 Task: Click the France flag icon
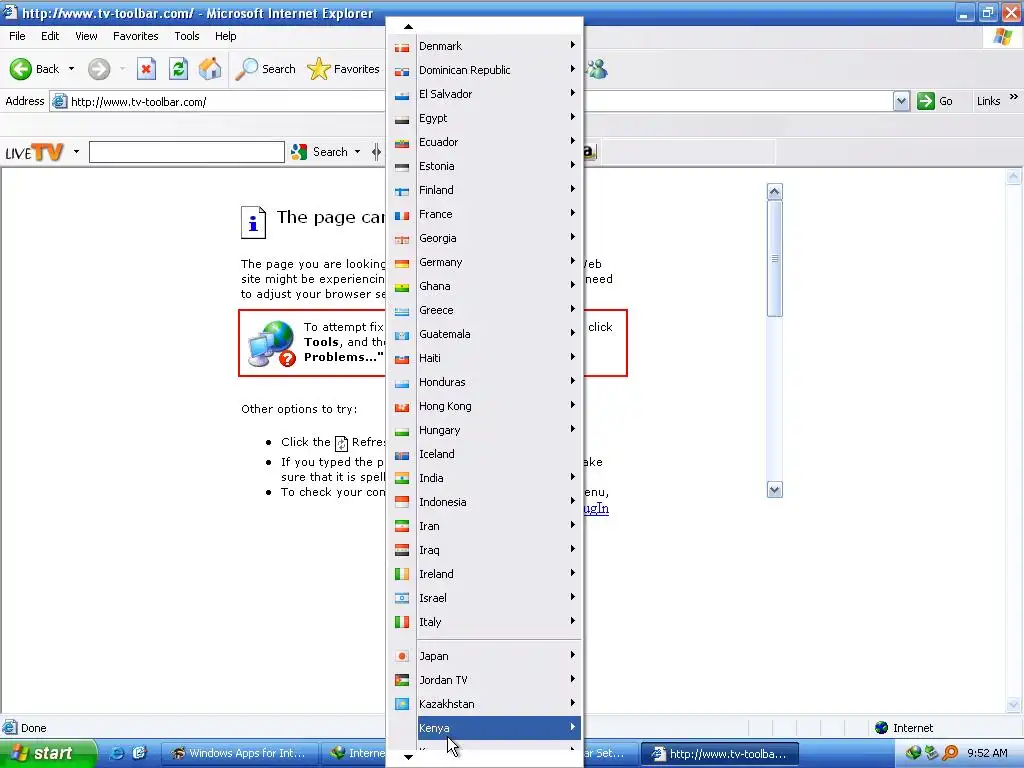(x=402, y=215)
